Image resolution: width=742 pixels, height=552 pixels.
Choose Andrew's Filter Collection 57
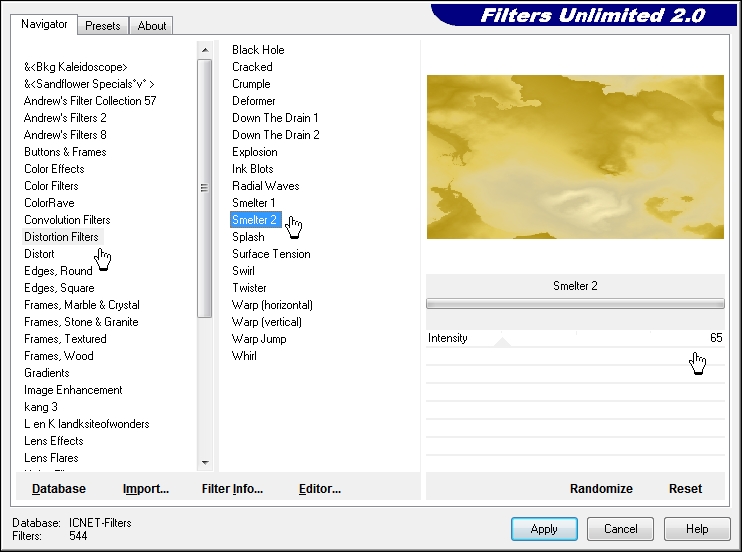(90, 101)
